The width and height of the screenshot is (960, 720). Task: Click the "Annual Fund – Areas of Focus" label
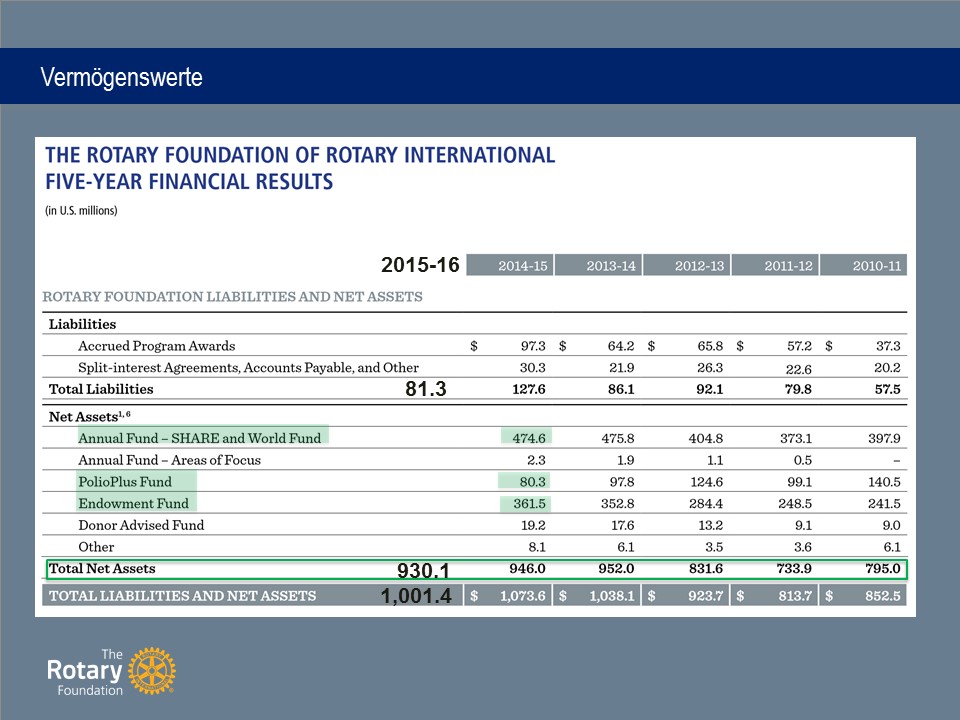click(x=170, y=460)
